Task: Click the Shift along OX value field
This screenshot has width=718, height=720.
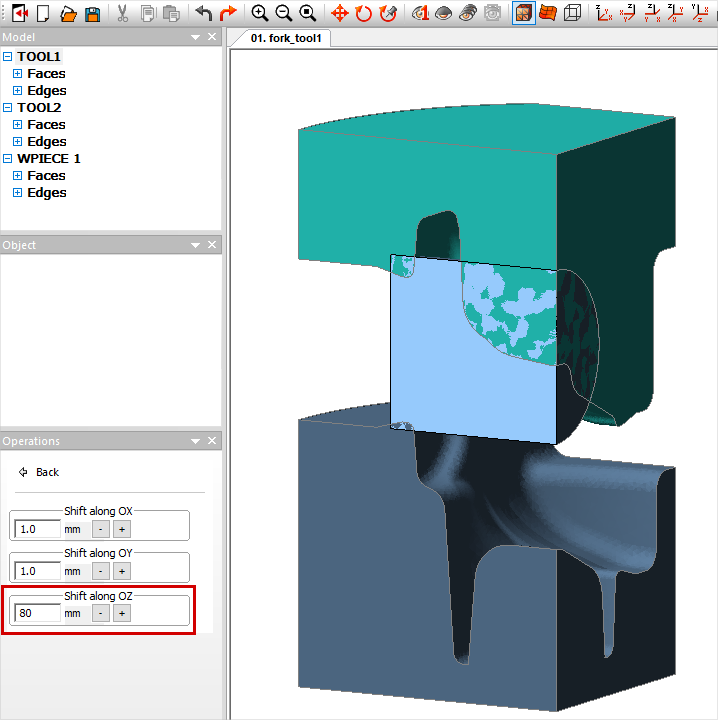Action: [x=37, y=529]
